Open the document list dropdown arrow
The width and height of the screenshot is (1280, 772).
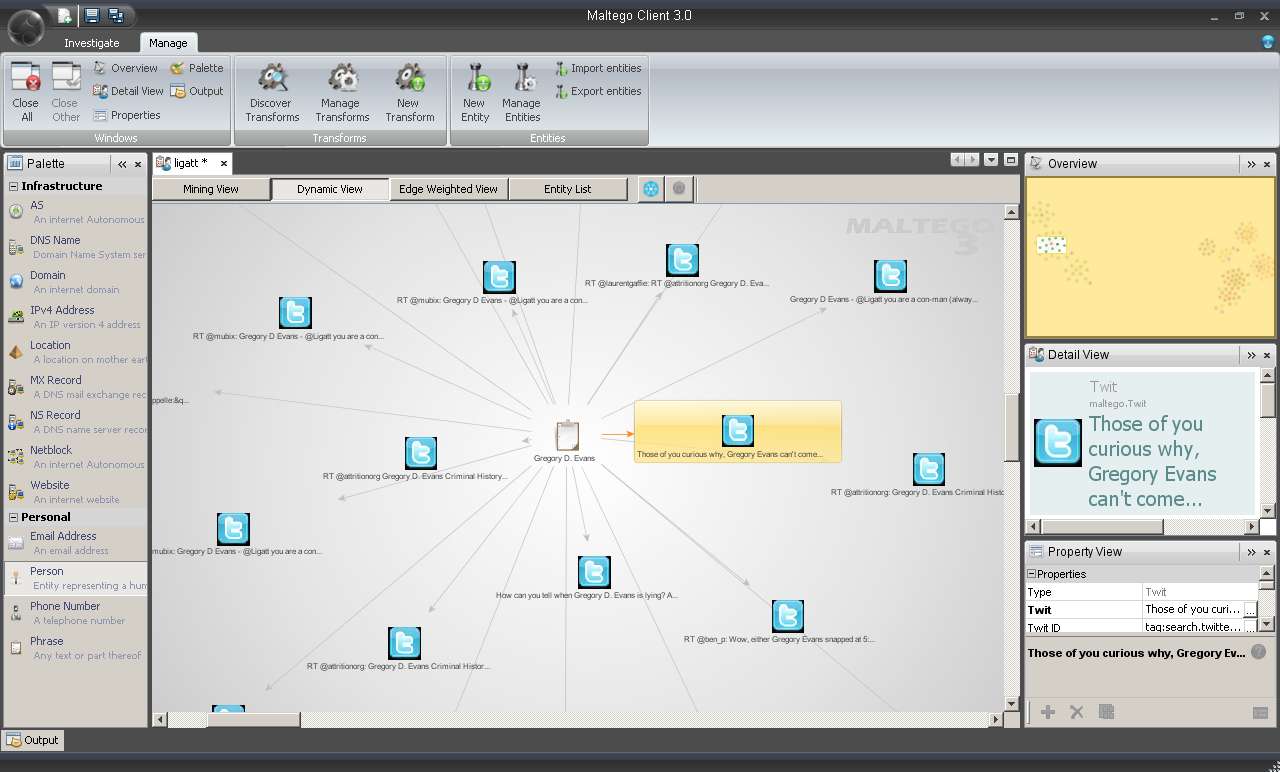tap(991, 160)
